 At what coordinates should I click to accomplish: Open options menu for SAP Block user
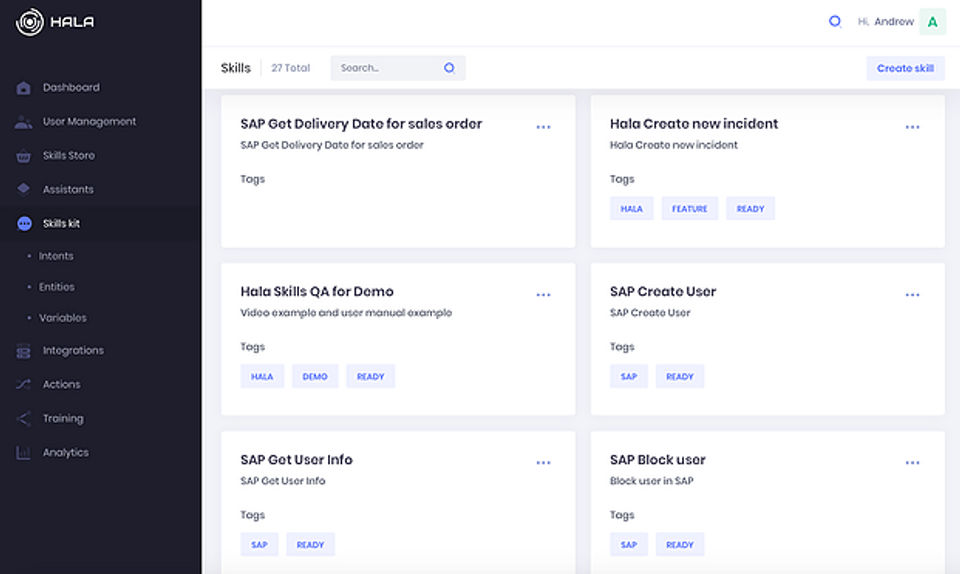[x=912, y=463]
